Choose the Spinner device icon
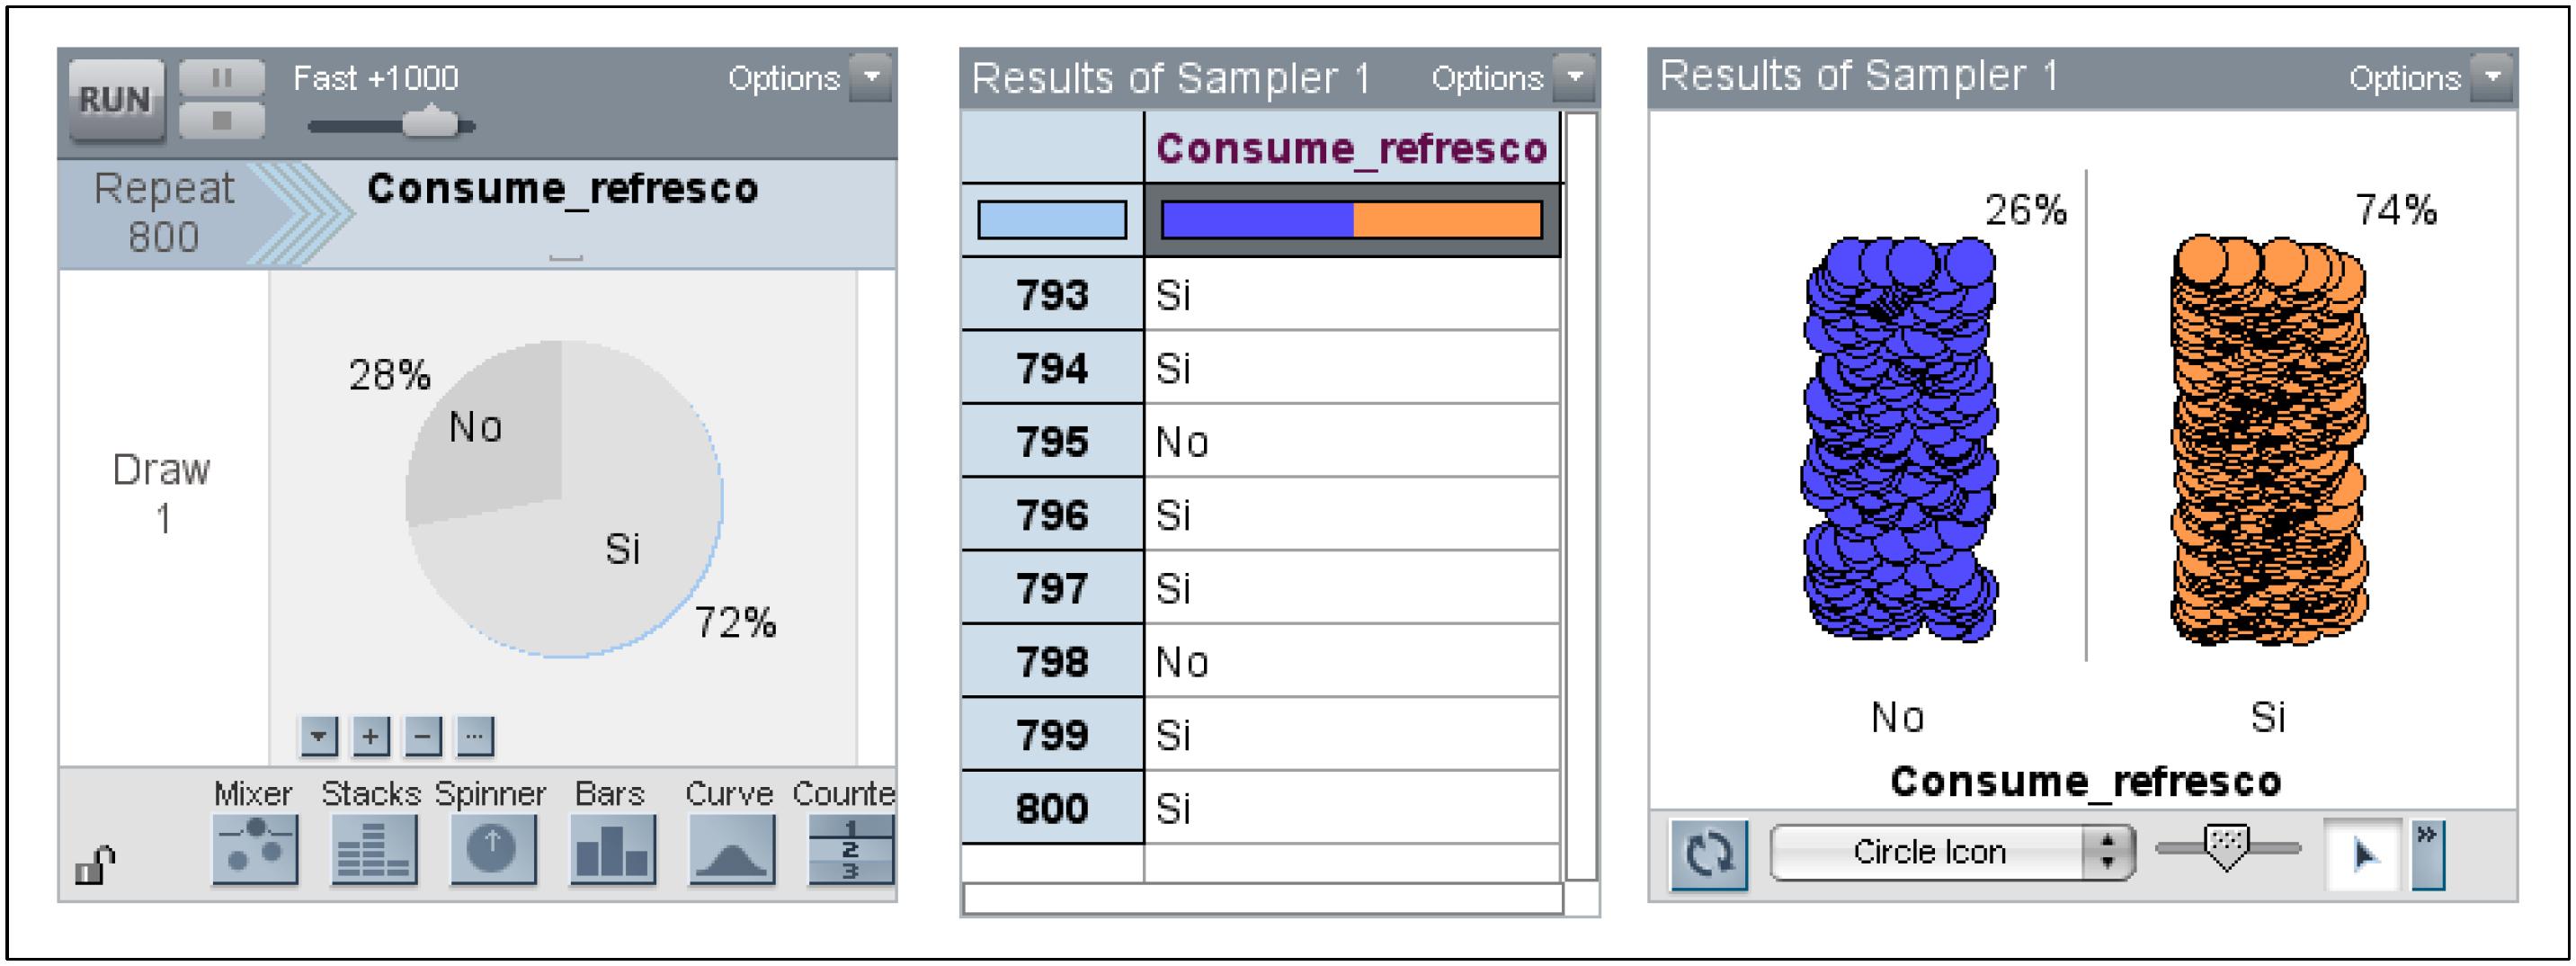 click(x=492, y=849)
